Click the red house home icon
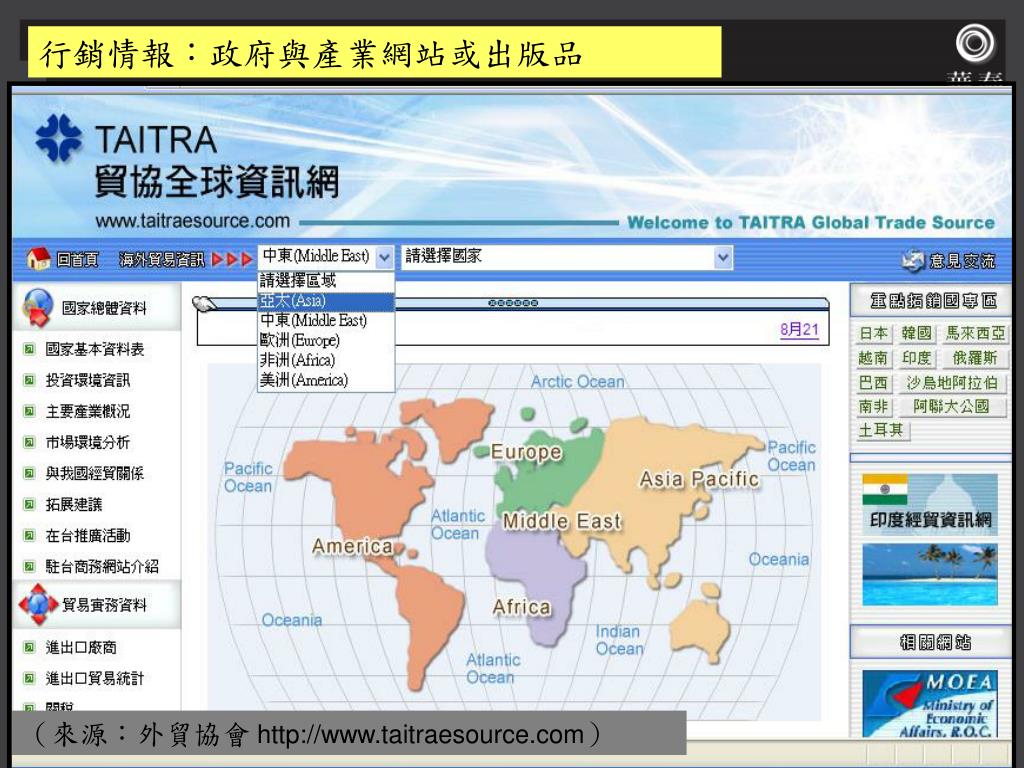Screen dimensions: 1024x768 point(38,259)
